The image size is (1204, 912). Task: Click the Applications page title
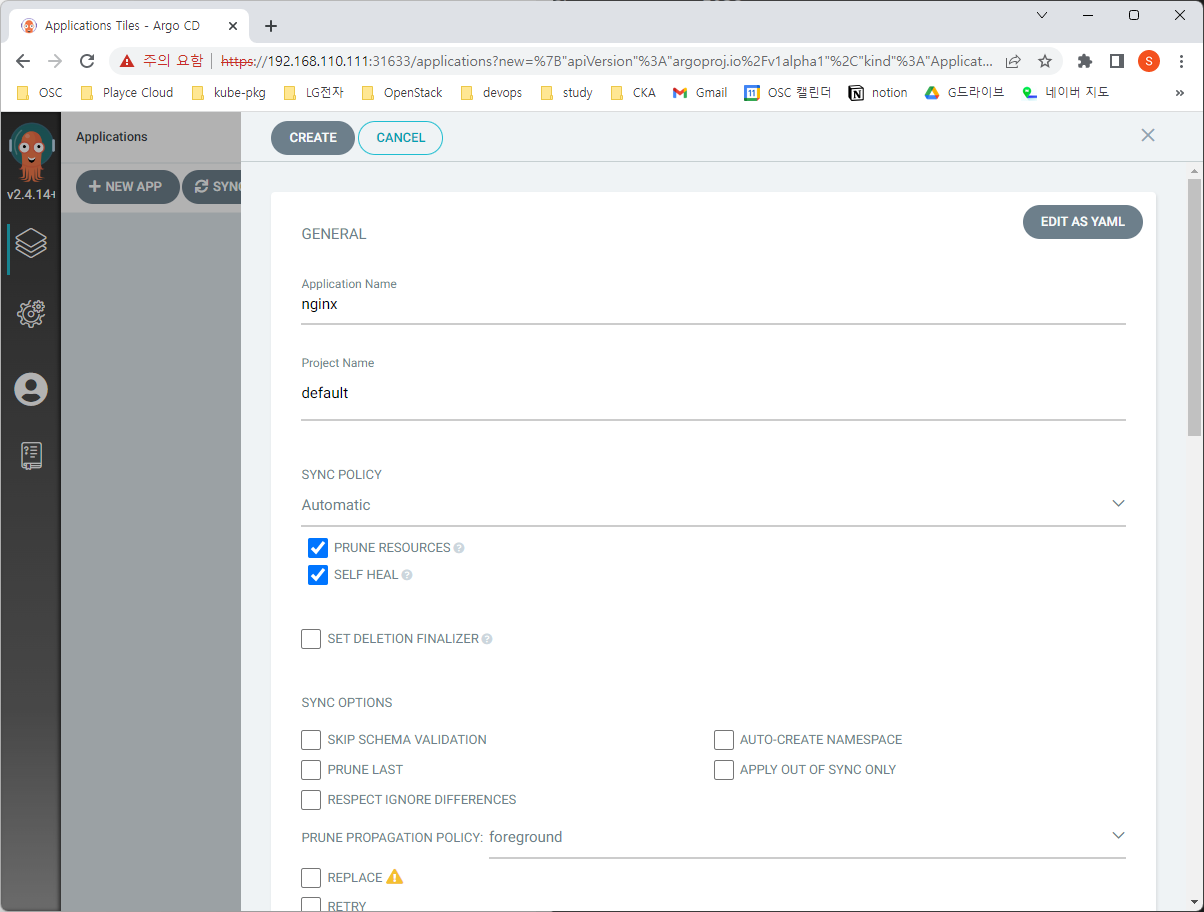(x=112, y=137)
